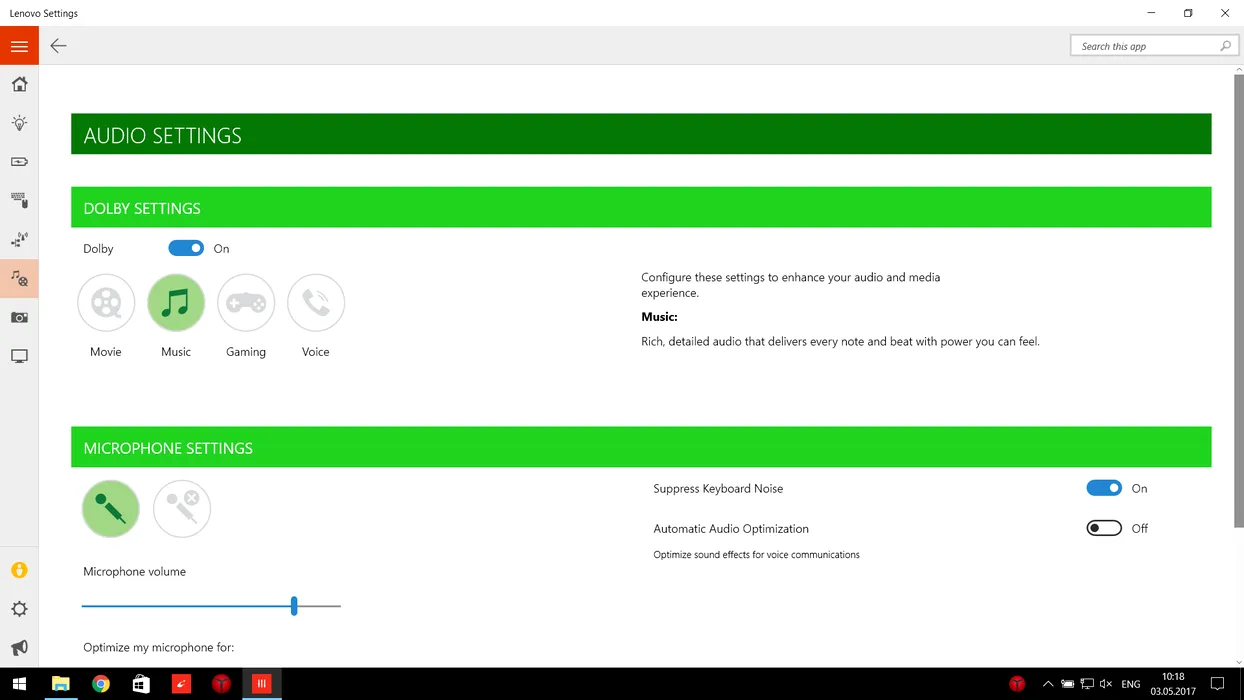Select the Music Dolby profile
Screen dimensions: 1244x700
176,303
